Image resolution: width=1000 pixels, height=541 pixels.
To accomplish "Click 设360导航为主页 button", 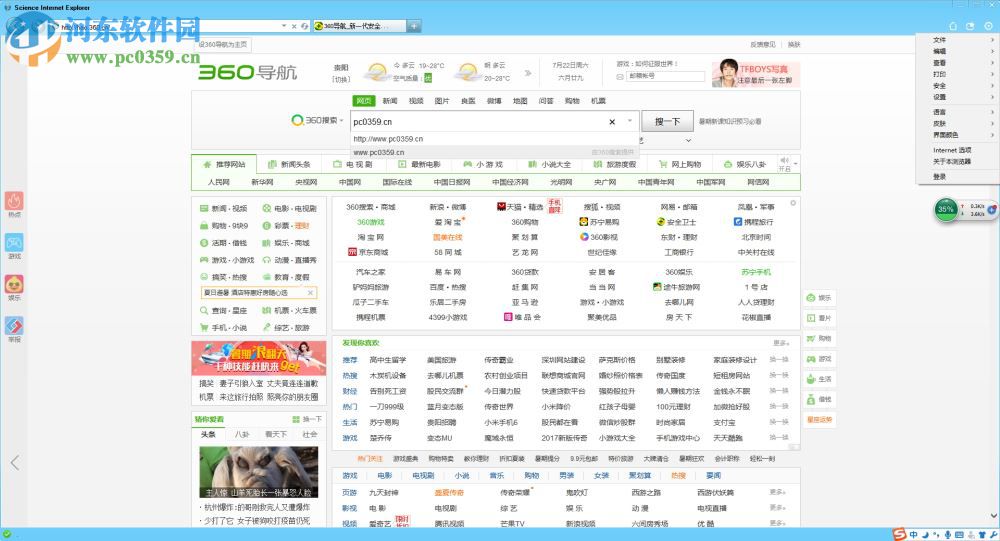I will pyautogui.click(x=223, y=45).
